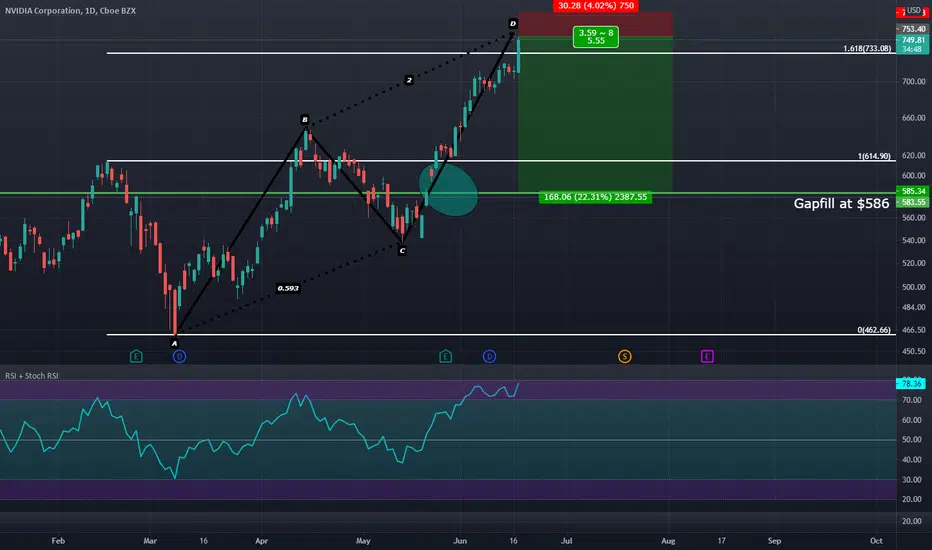This screenshot has height=550, width=932.
Task: Open the USD currency selector on price axis
Action: [914, 10]
